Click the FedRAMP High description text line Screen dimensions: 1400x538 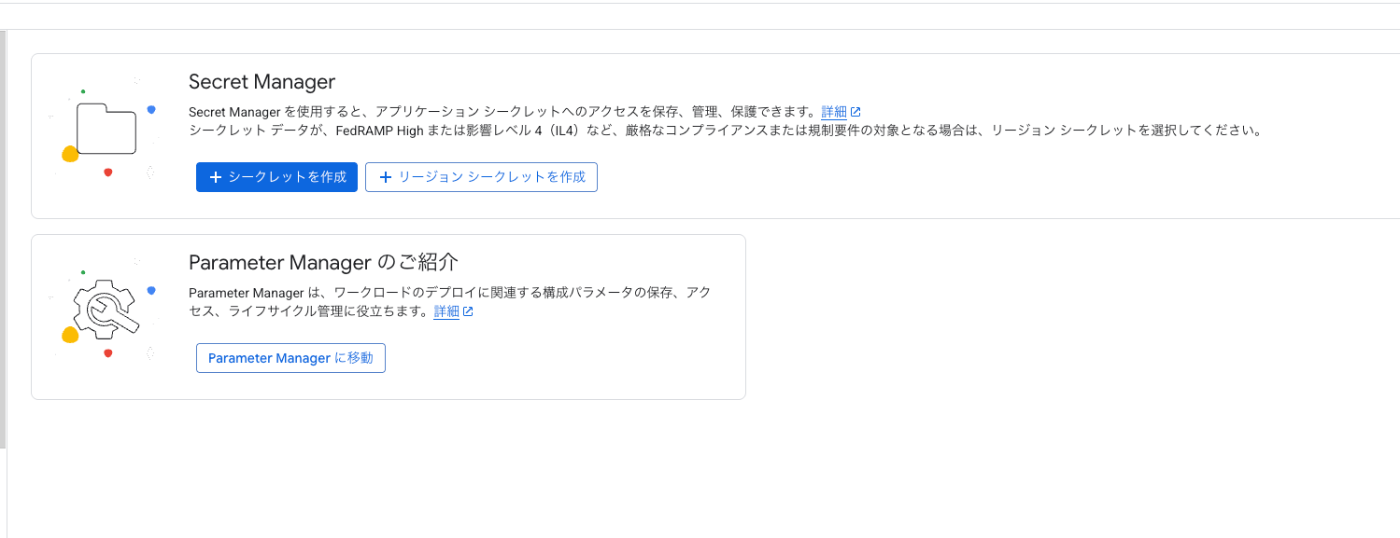coord(726,131)
